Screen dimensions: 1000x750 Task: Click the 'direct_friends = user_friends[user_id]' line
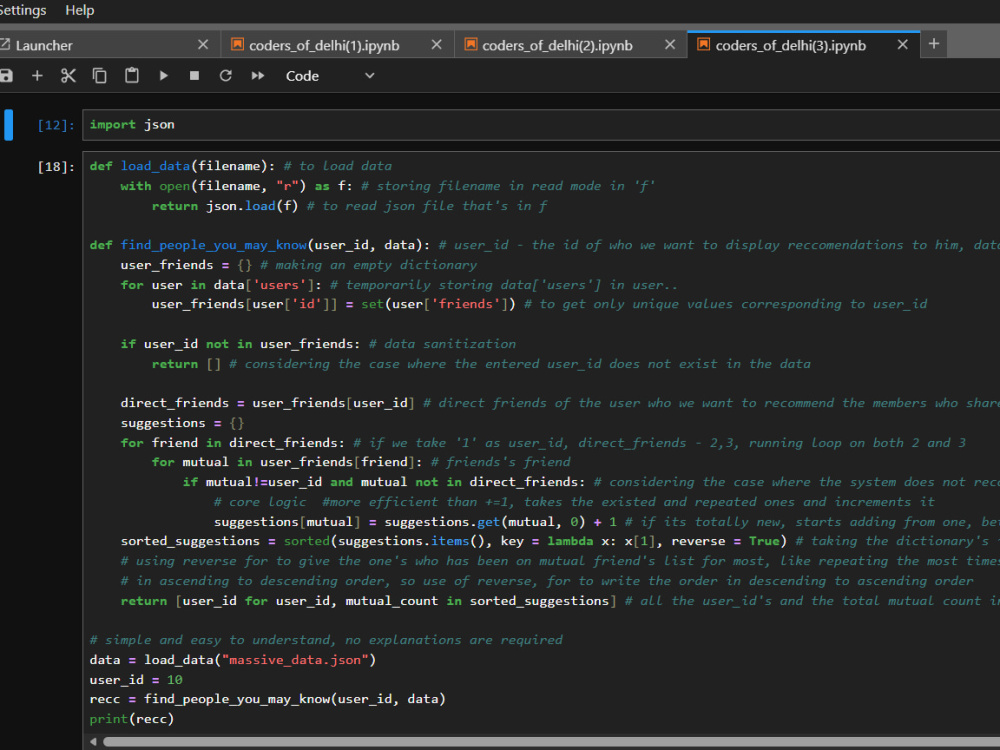coord(267,403)
